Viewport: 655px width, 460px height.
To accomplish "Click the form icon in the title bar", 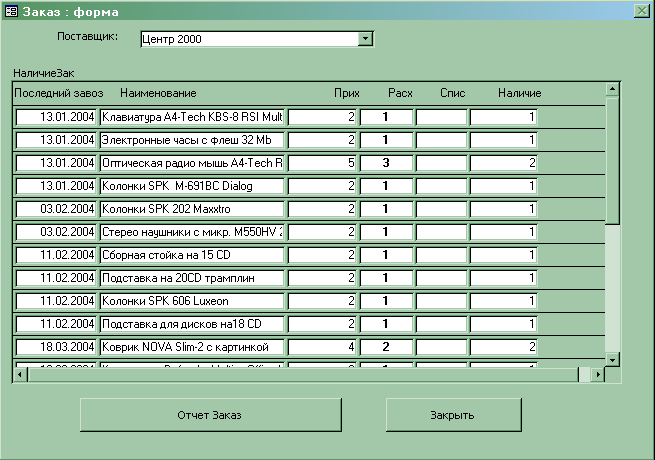I will [12, 11].
